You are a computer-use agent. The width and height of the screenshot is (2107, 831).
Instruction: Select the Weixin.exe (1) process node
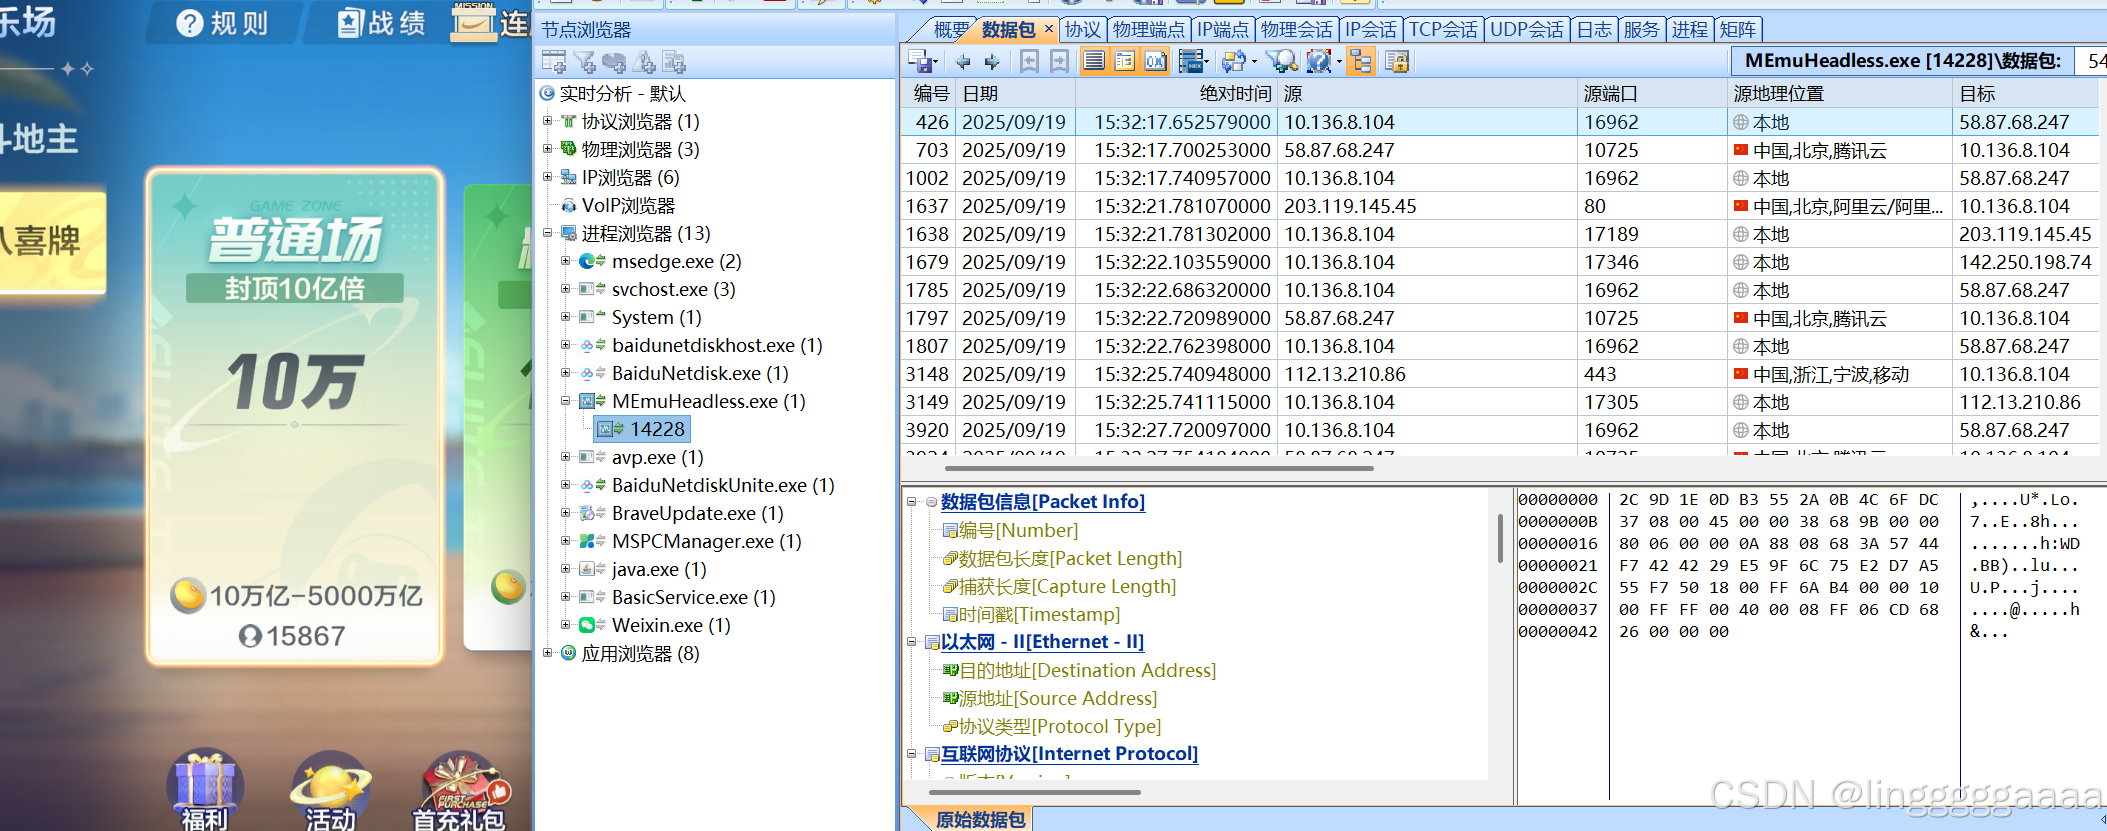(671, 625)
